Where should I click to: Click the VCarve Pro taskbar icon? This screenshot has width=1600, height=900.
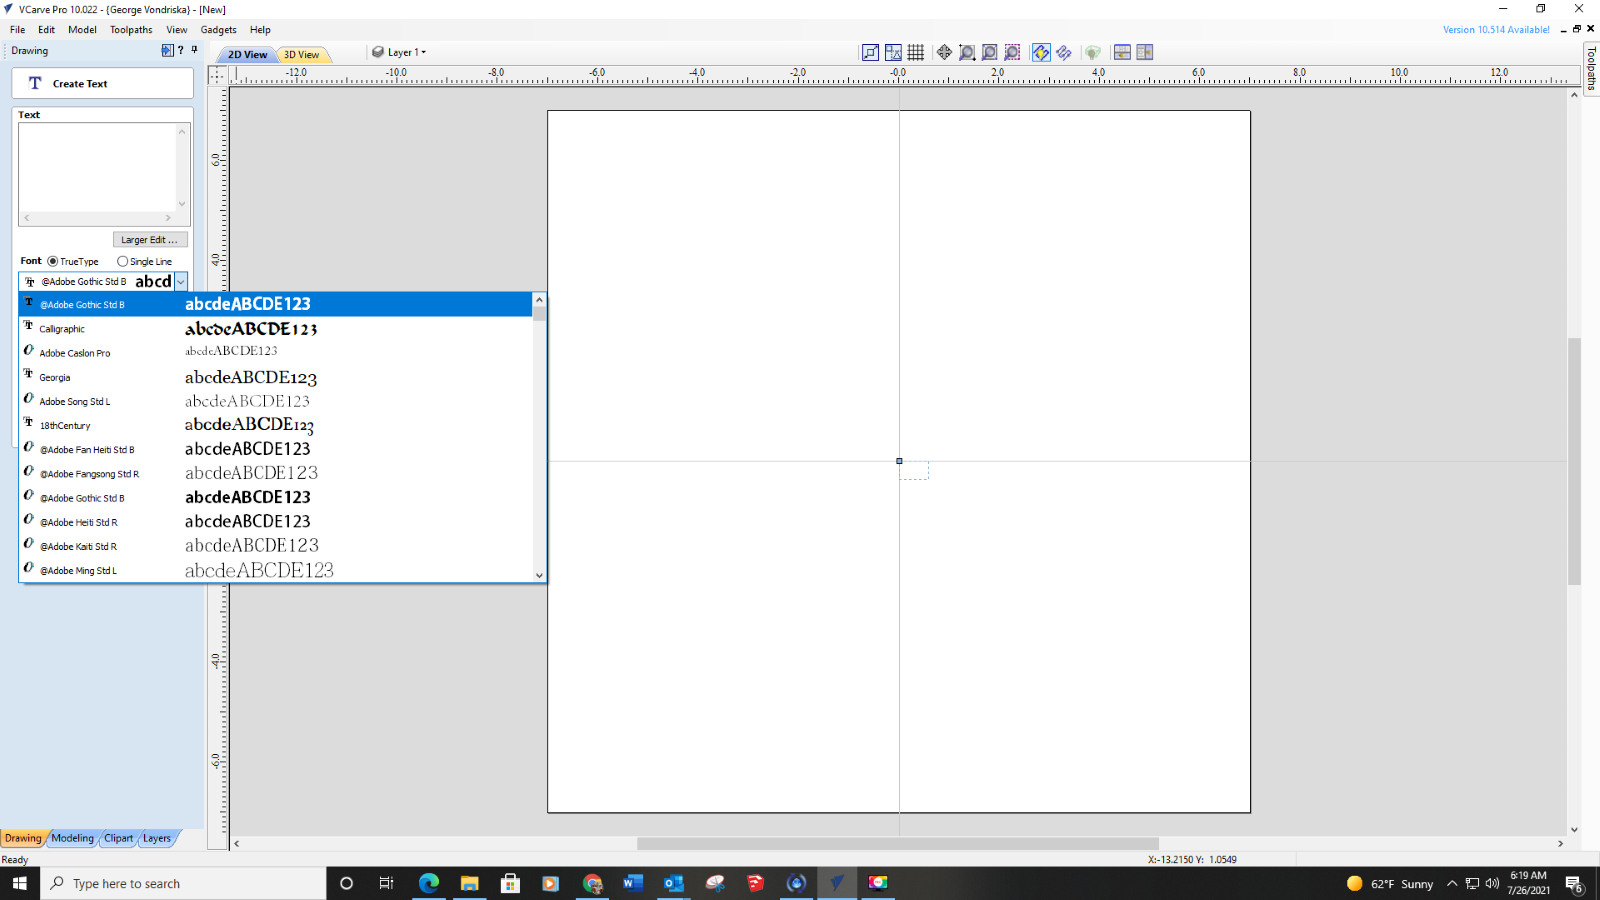coord(837,883)
